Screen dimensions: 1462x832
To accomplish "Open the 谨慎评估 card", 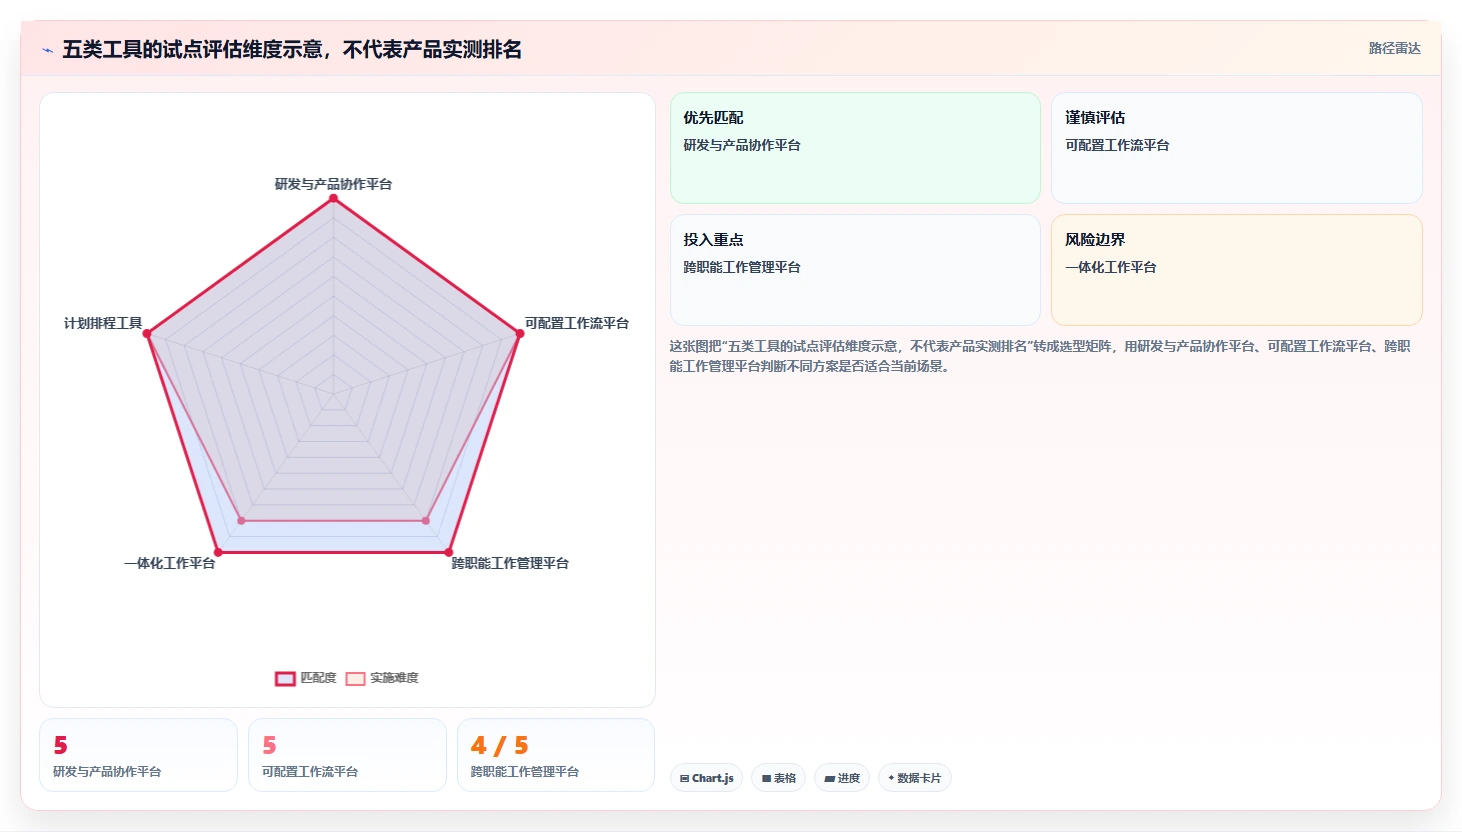I will 1237,148.
